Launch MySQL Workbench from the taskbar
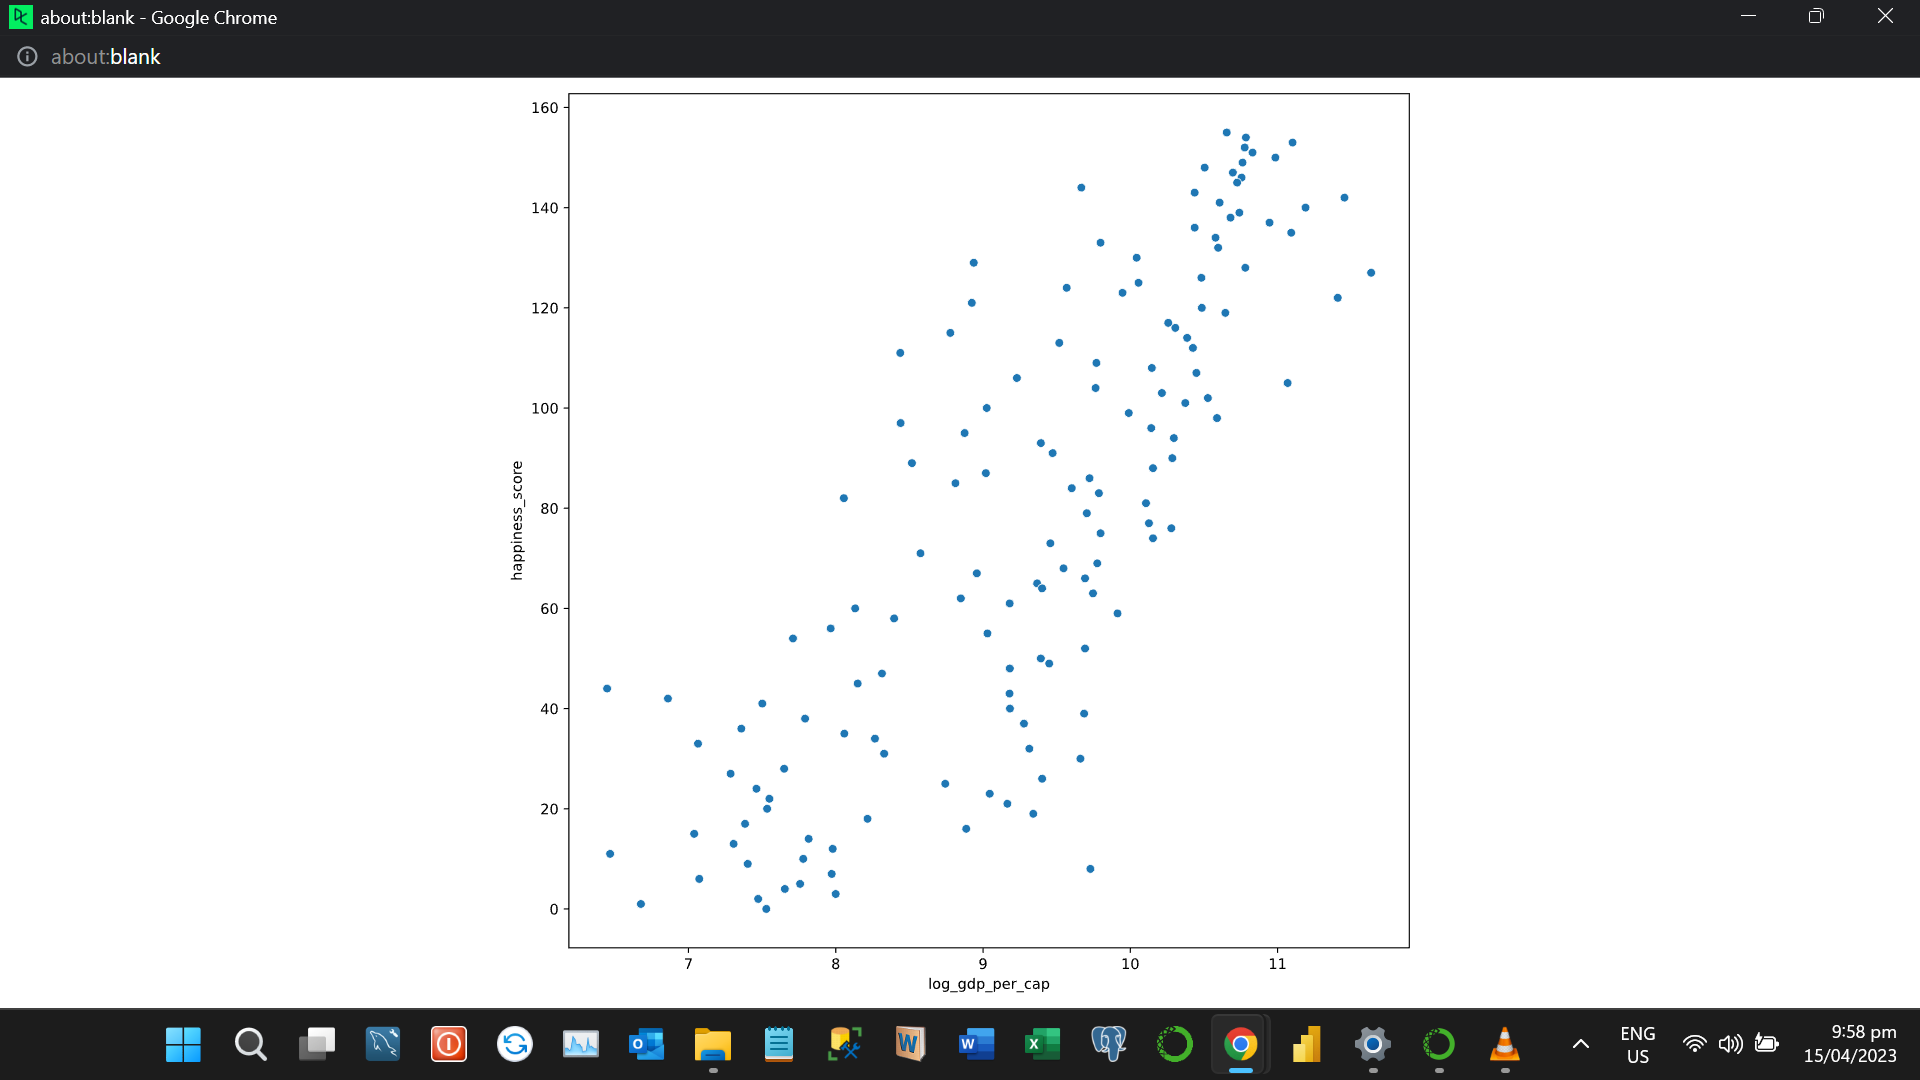 [x=383, y=1044]
